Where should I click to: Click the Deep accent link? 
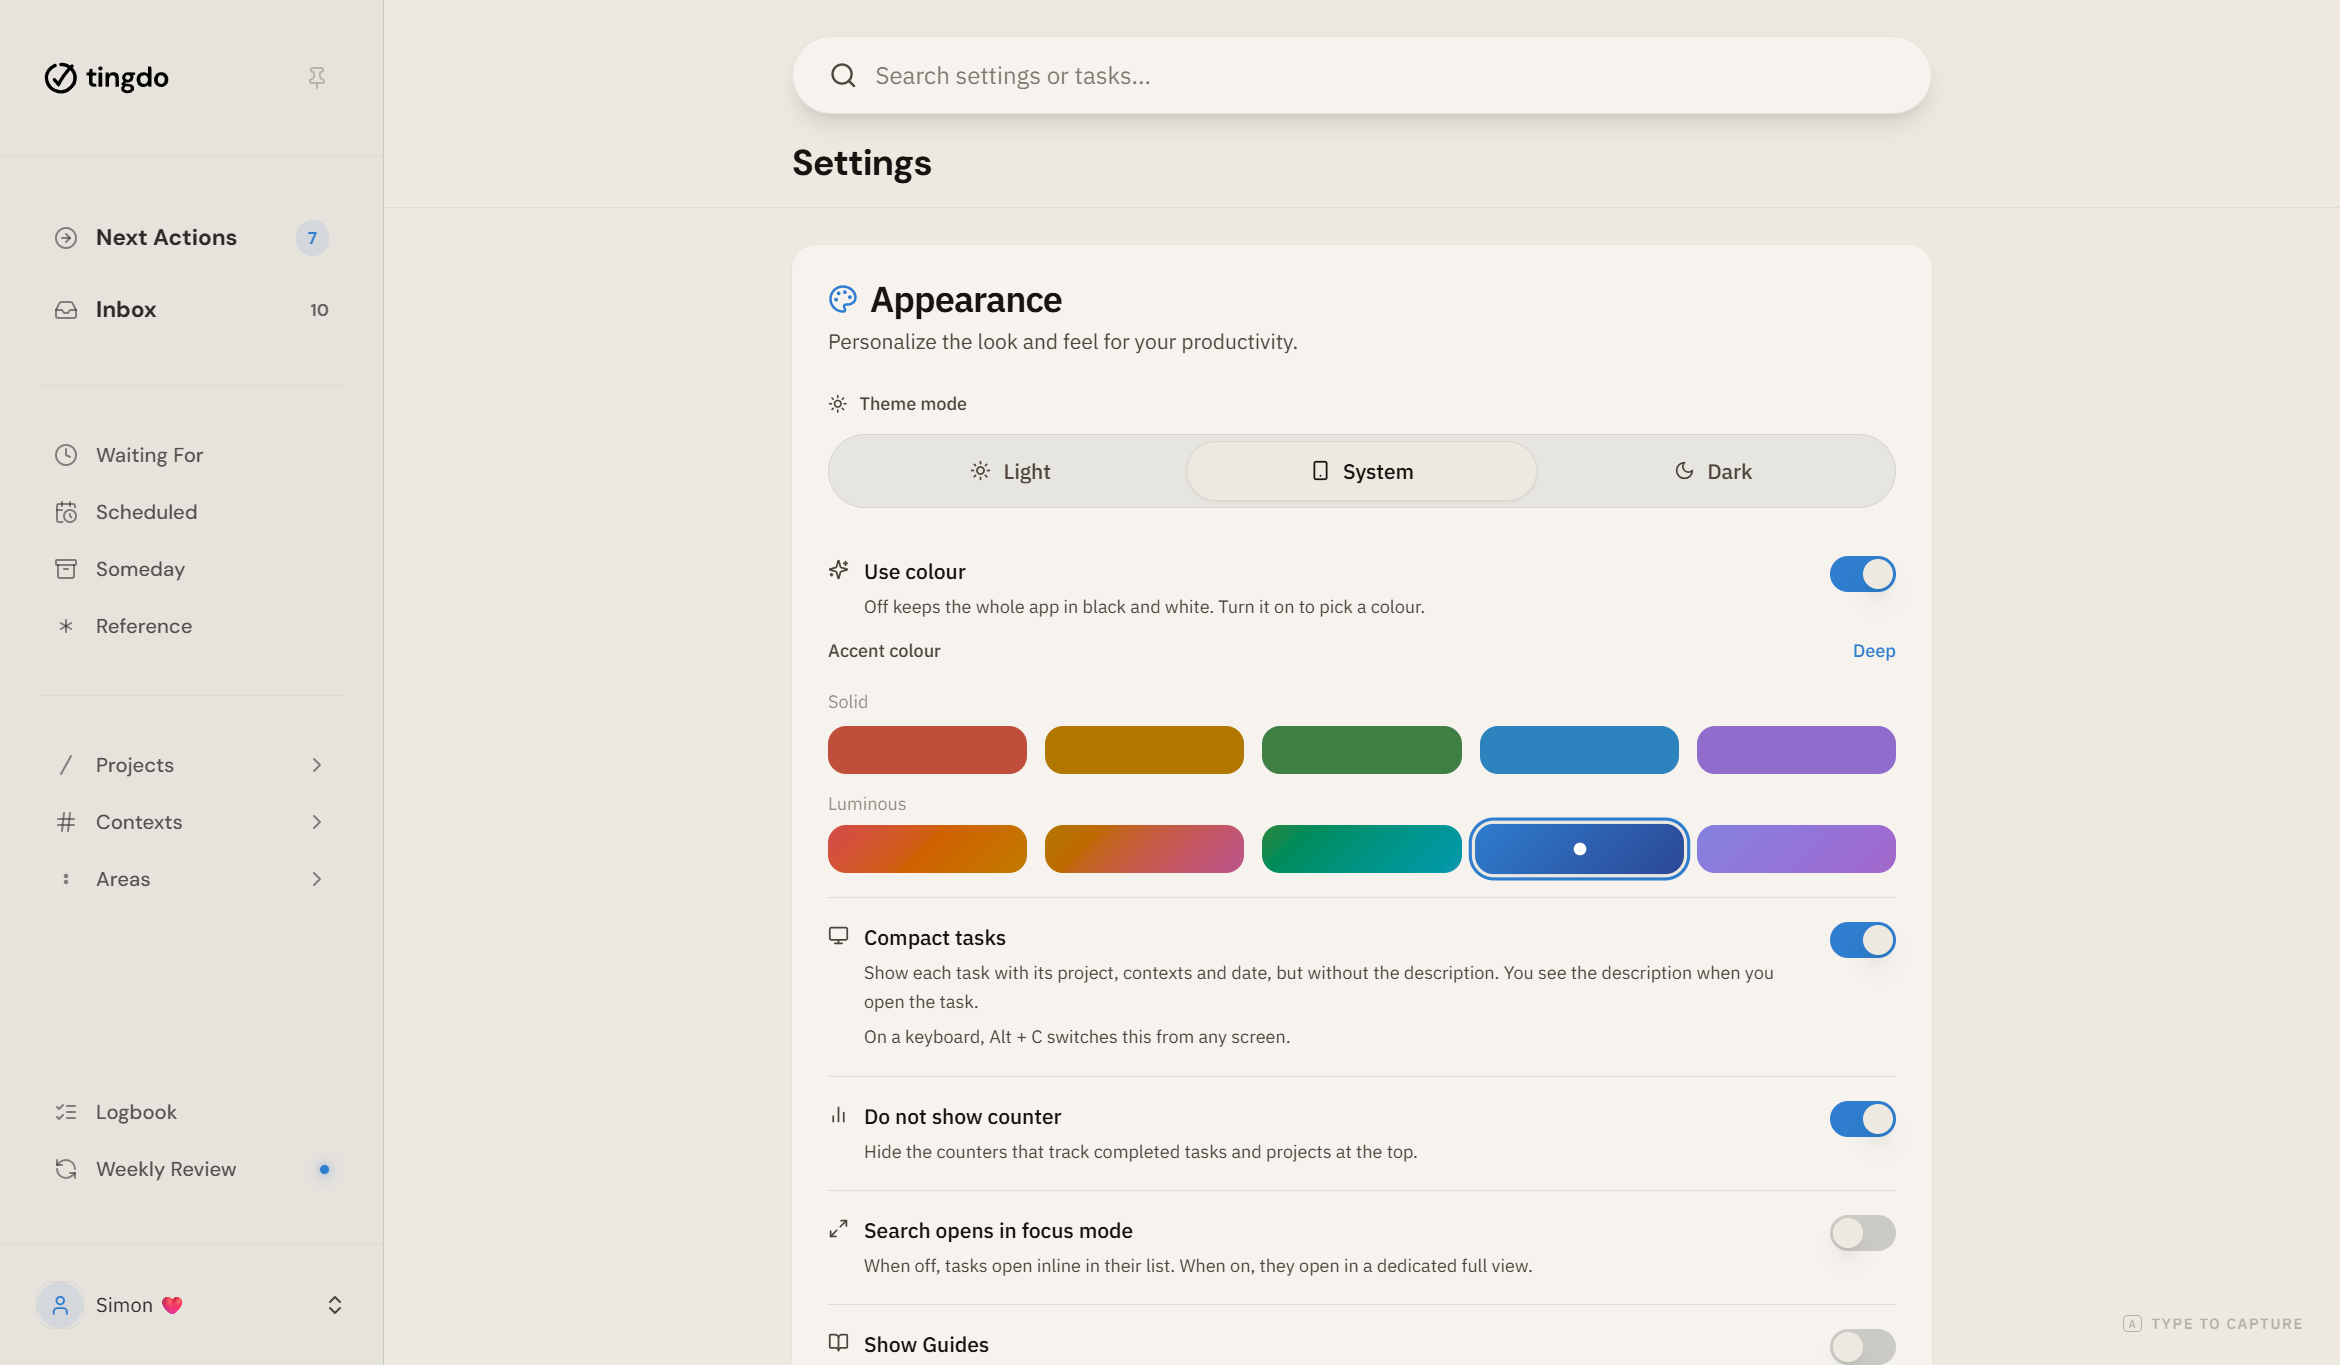(x=1874, y=651)
